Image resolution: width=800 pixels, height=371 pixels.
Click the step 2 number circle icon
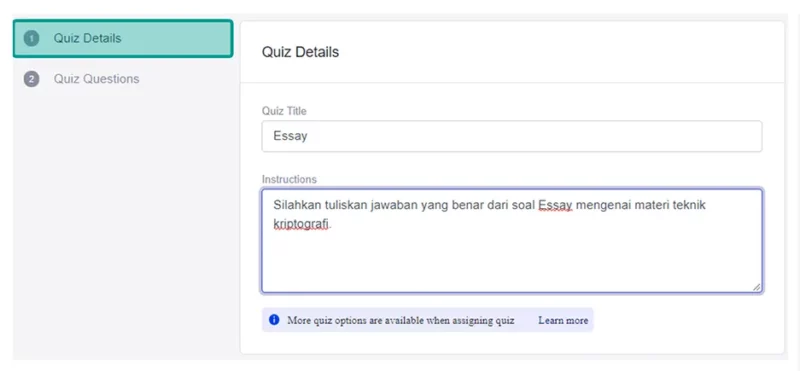(32, 79)
